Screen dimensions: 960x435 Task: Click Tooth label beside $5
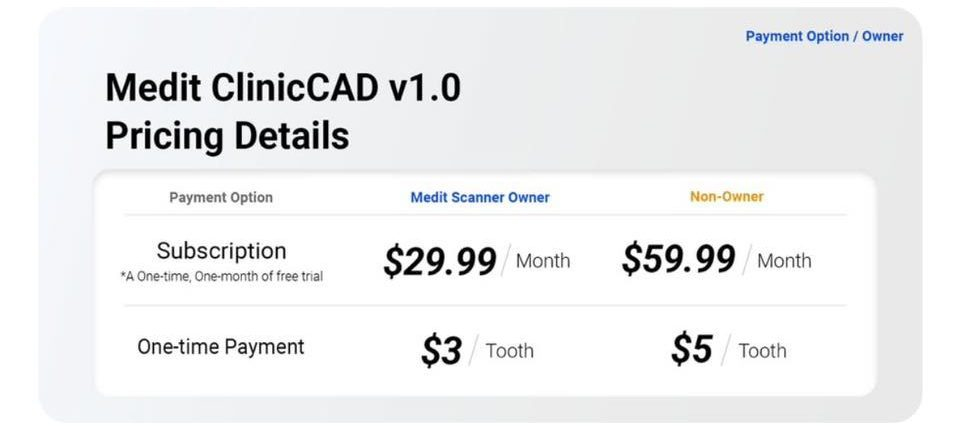tap(762, 351)
